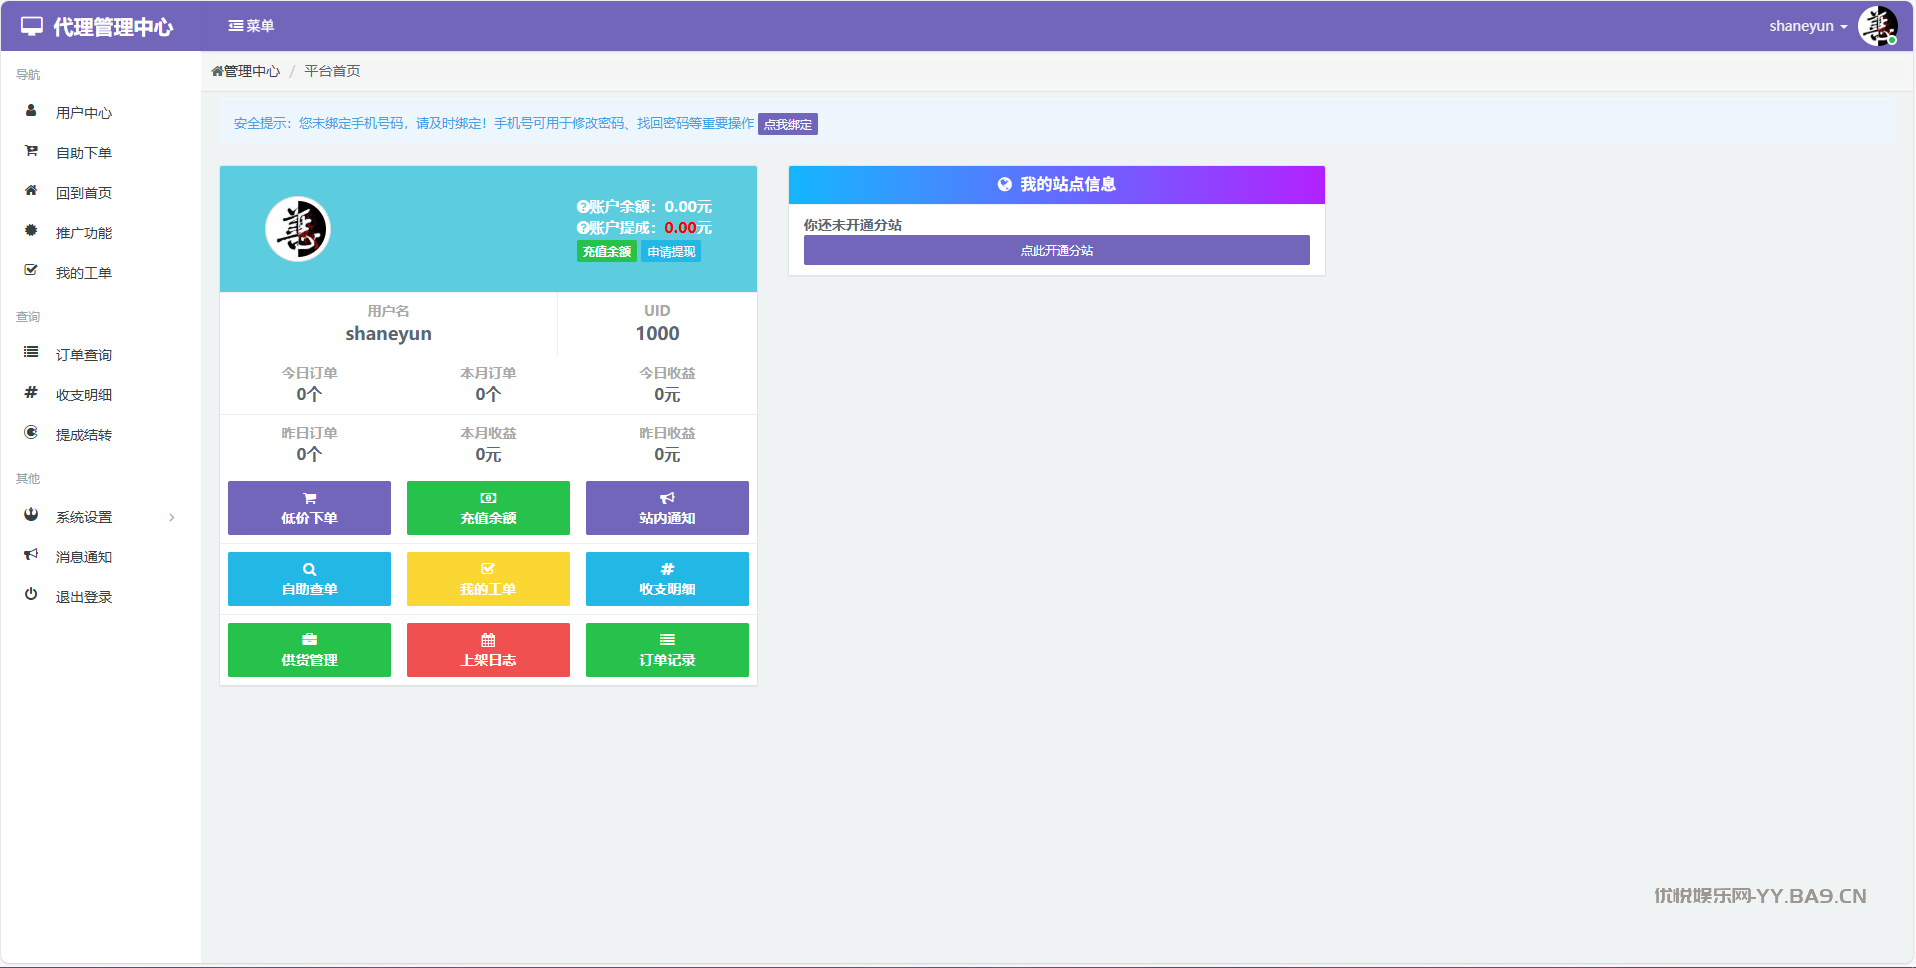Click the 退出登录 power icon
Screen dimensions: 1916x968
click(x=31, y=595)
